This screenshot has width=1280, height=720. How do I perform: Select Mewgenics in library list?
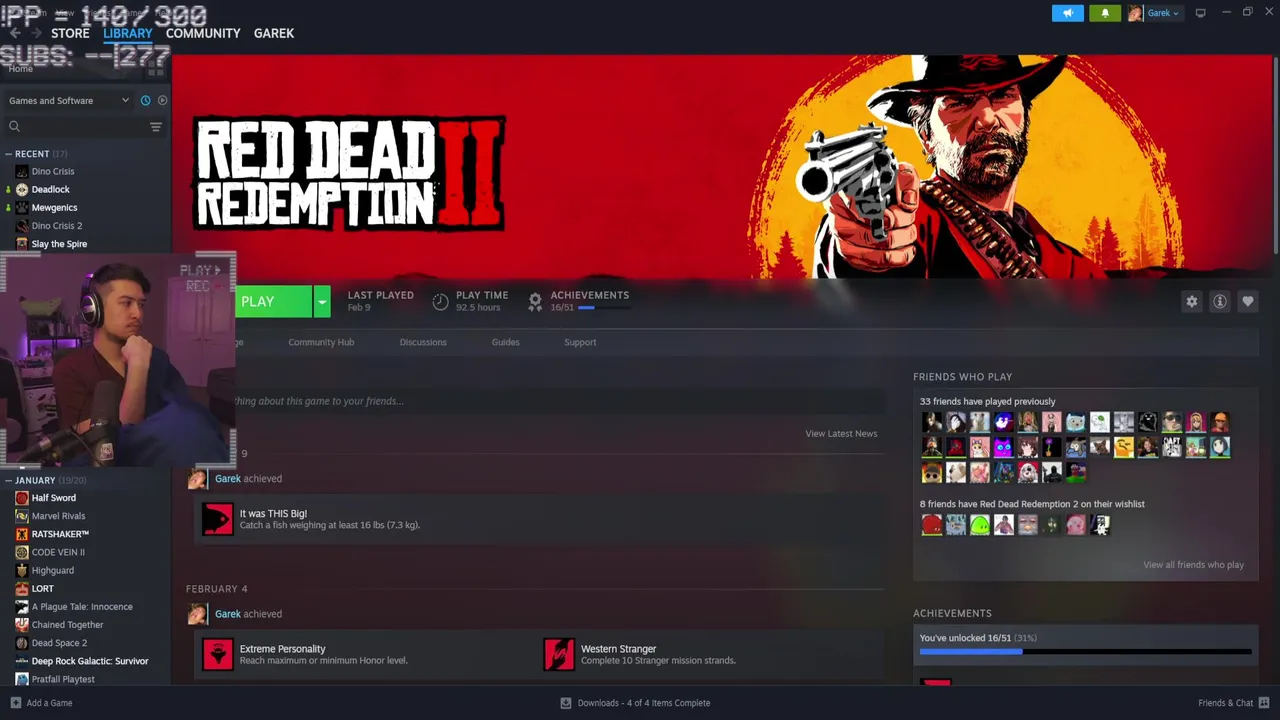point(54,207)
